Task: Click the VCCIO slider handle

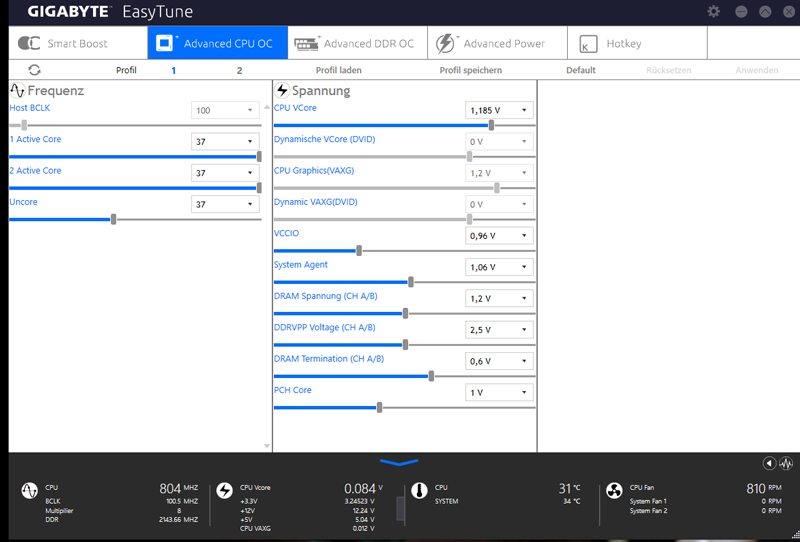Action: click(359, 251)
